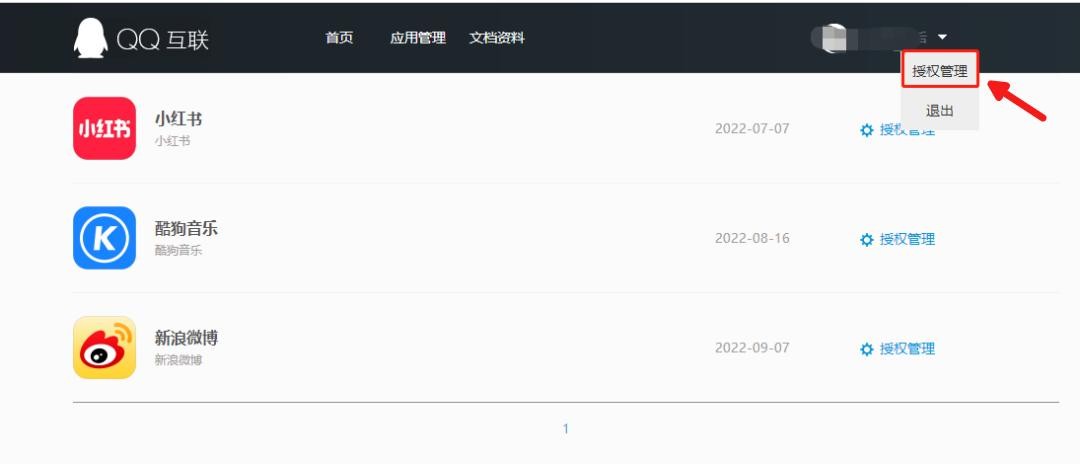Image resolution: width=1080 pixels, height=464 pixels.
Task: Click the gear icon in 酷狗音乐 row
Action: tap(866, 240)
